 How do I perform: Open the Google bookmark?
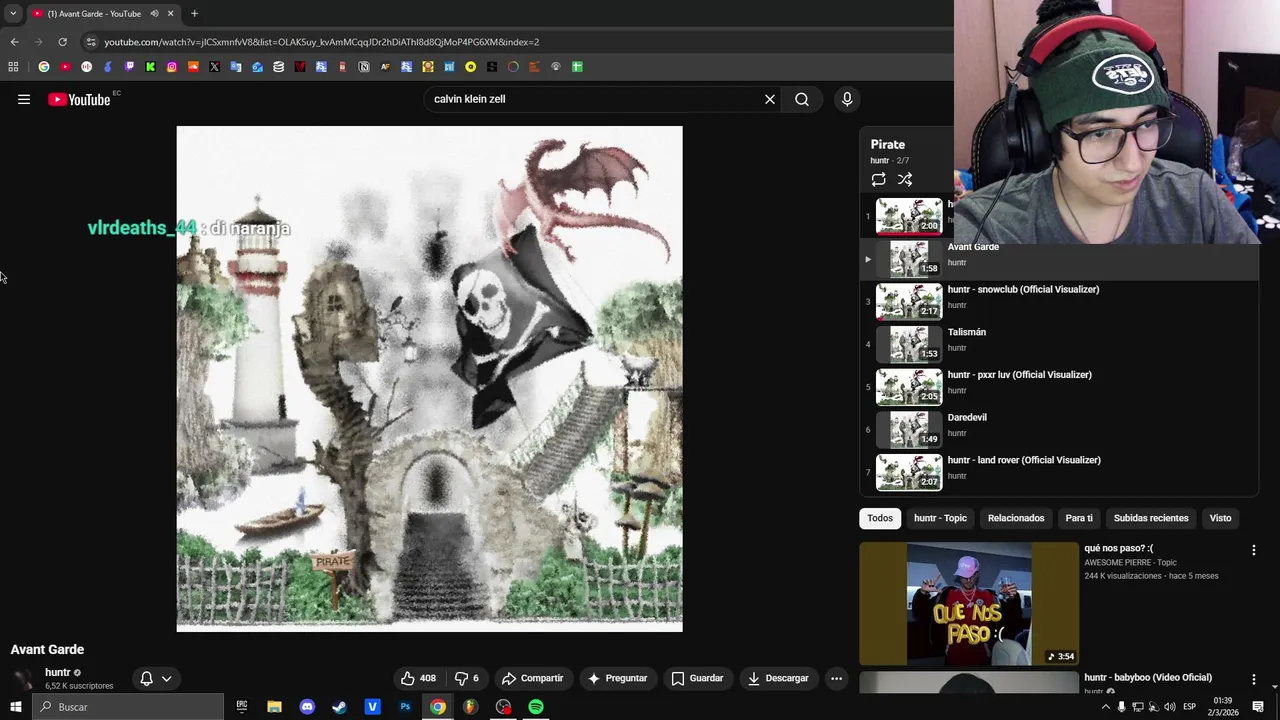[44, 67]
